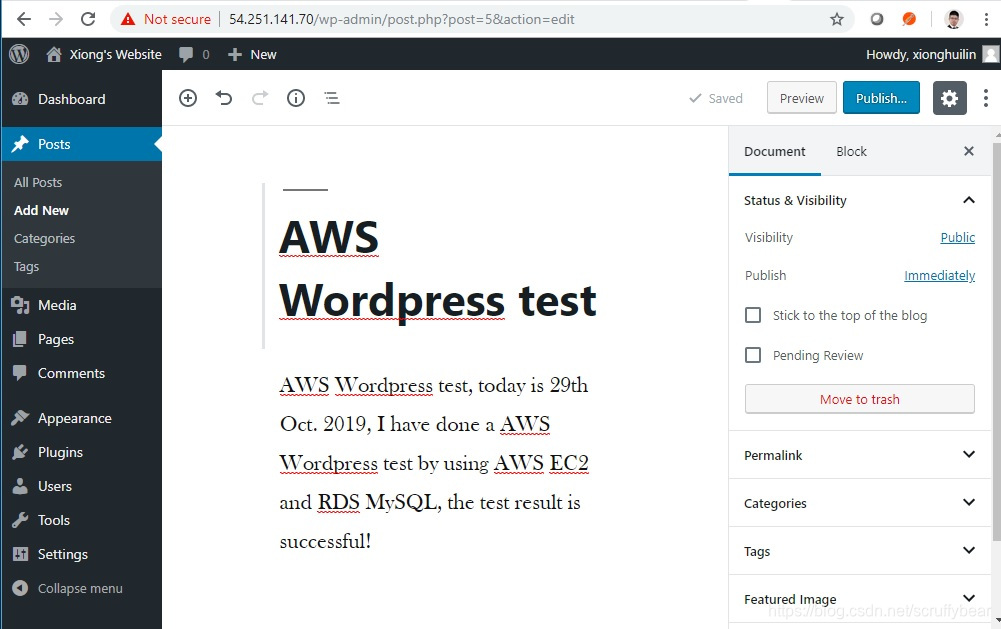Switch to the Document tab
The height and width of the screenshot is (629, 1001).
(774, 151)
